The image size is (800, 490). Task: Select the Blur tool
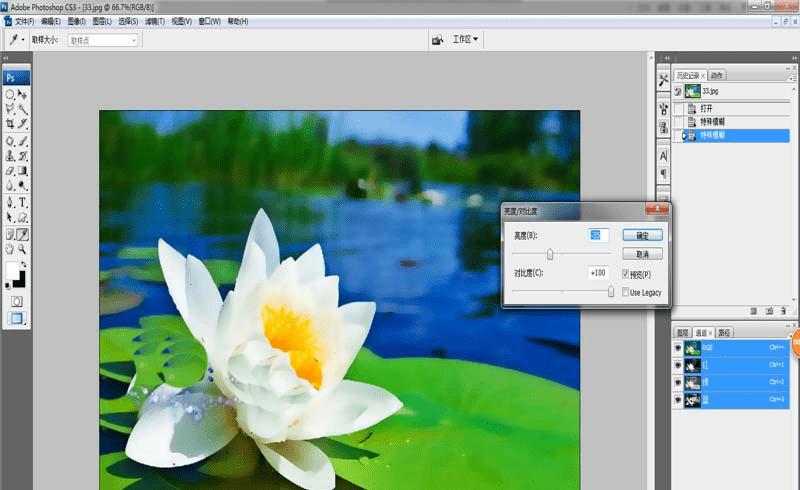[10, 186]
